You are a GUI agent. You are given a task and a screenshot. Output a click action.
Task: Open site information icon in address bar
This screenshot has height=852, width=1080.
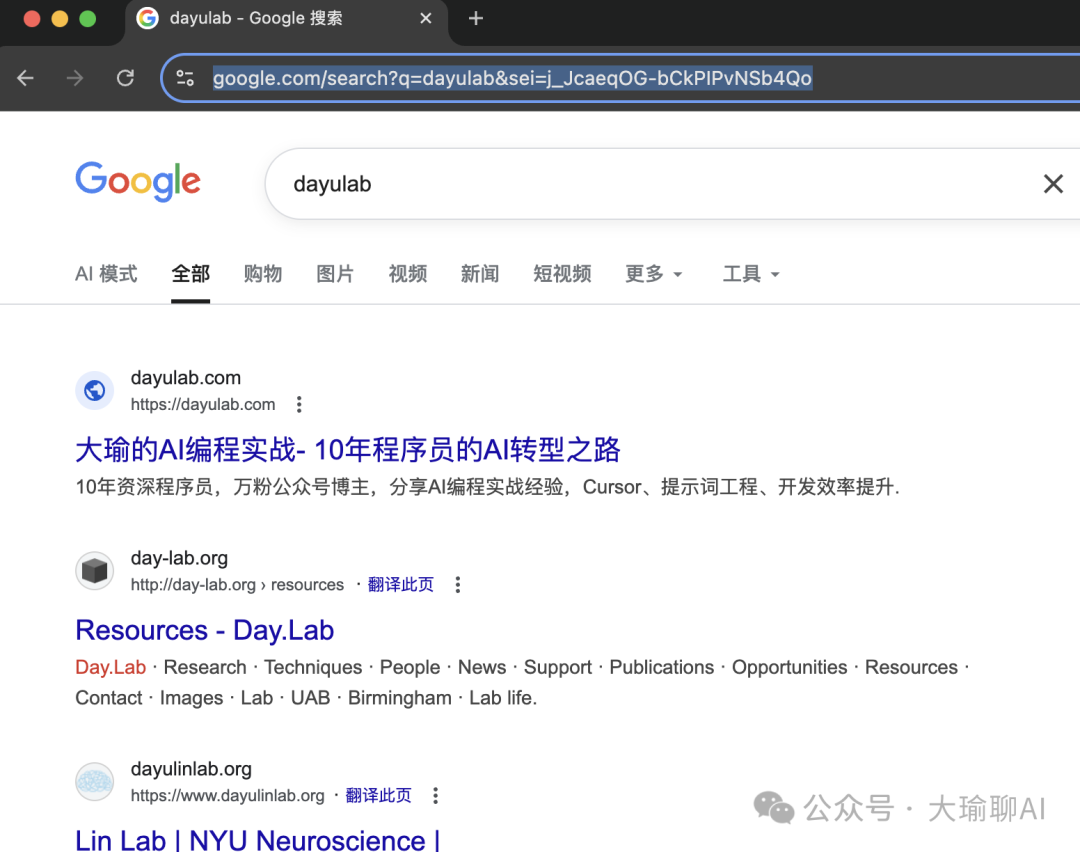pyautogui.click(x=186, y=77)
